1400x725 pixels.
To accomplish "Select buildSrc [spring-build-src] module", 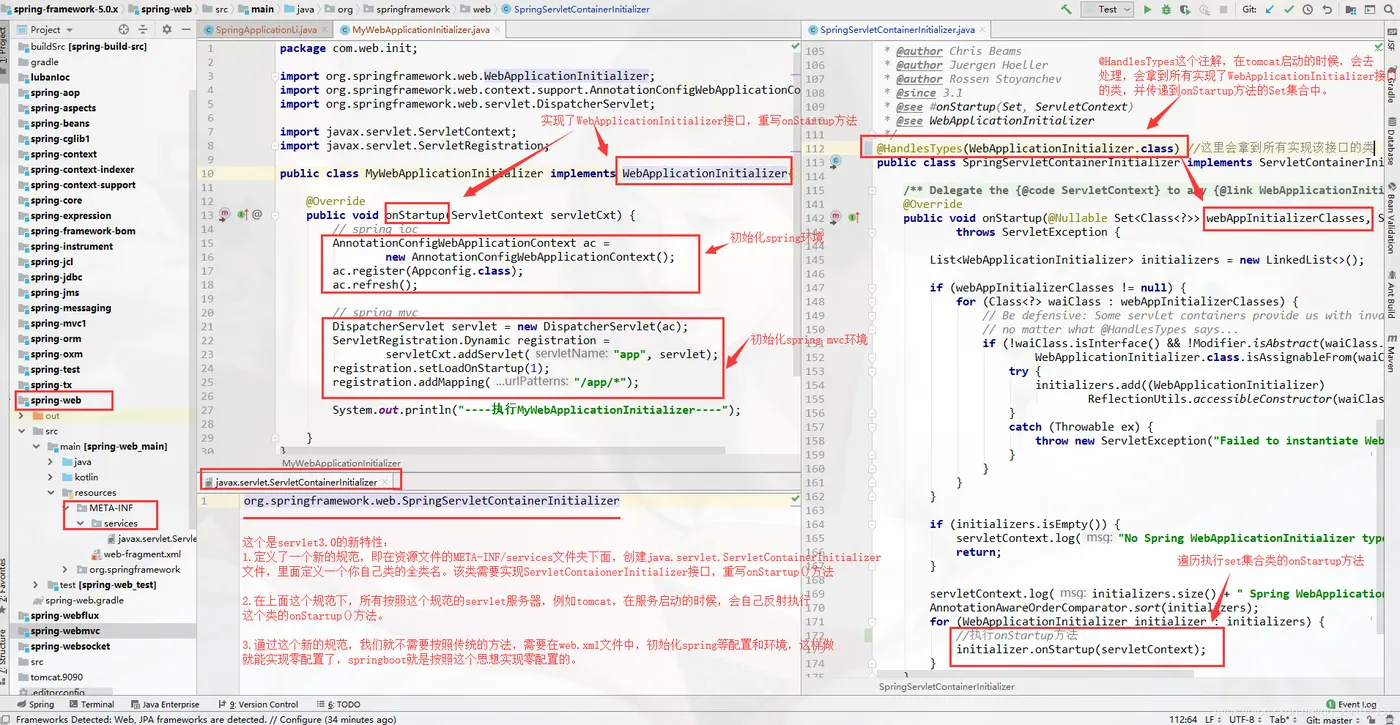I will coord(80,47).
